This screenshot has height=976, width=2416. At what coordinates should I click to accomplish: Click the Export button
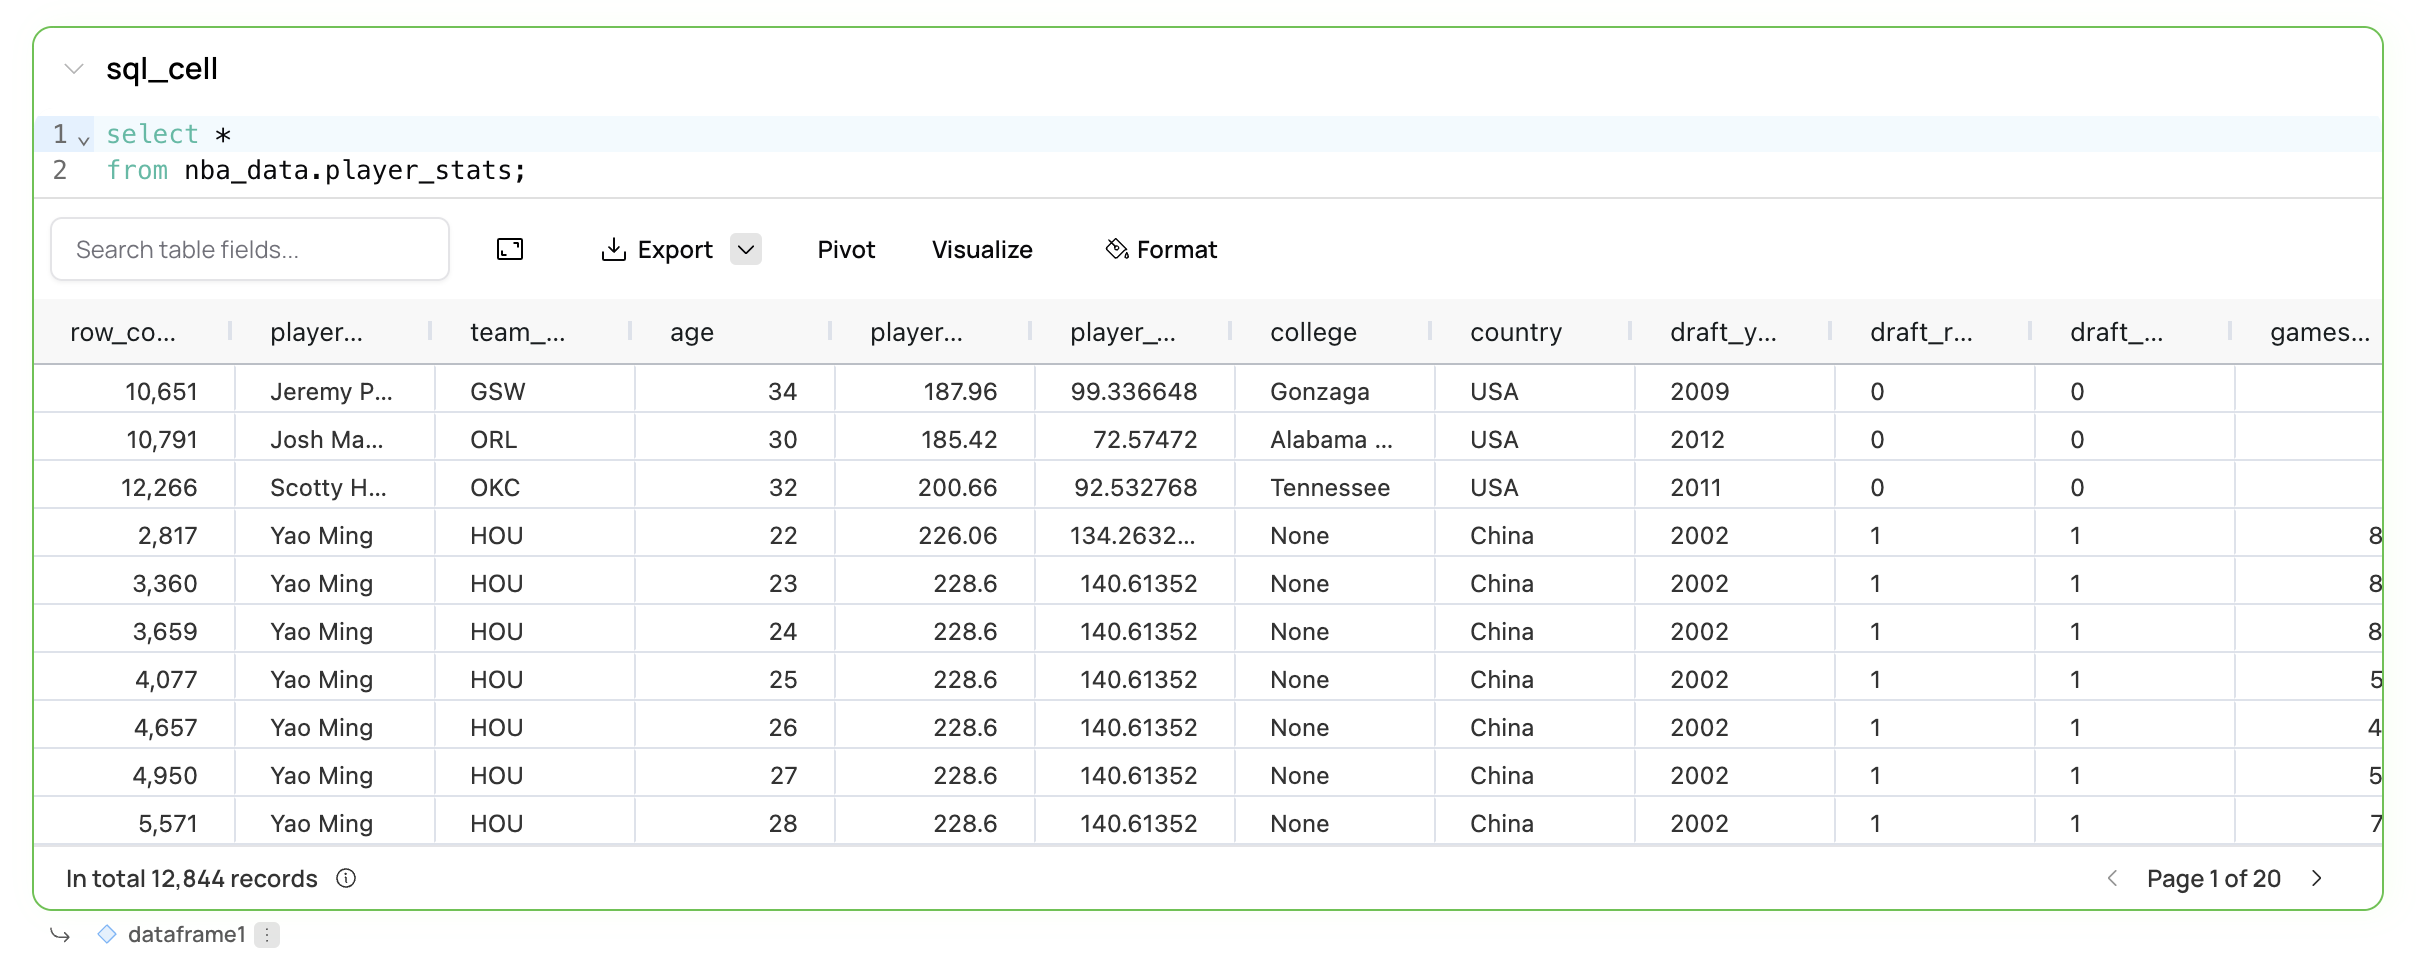[x=657, y=249]
